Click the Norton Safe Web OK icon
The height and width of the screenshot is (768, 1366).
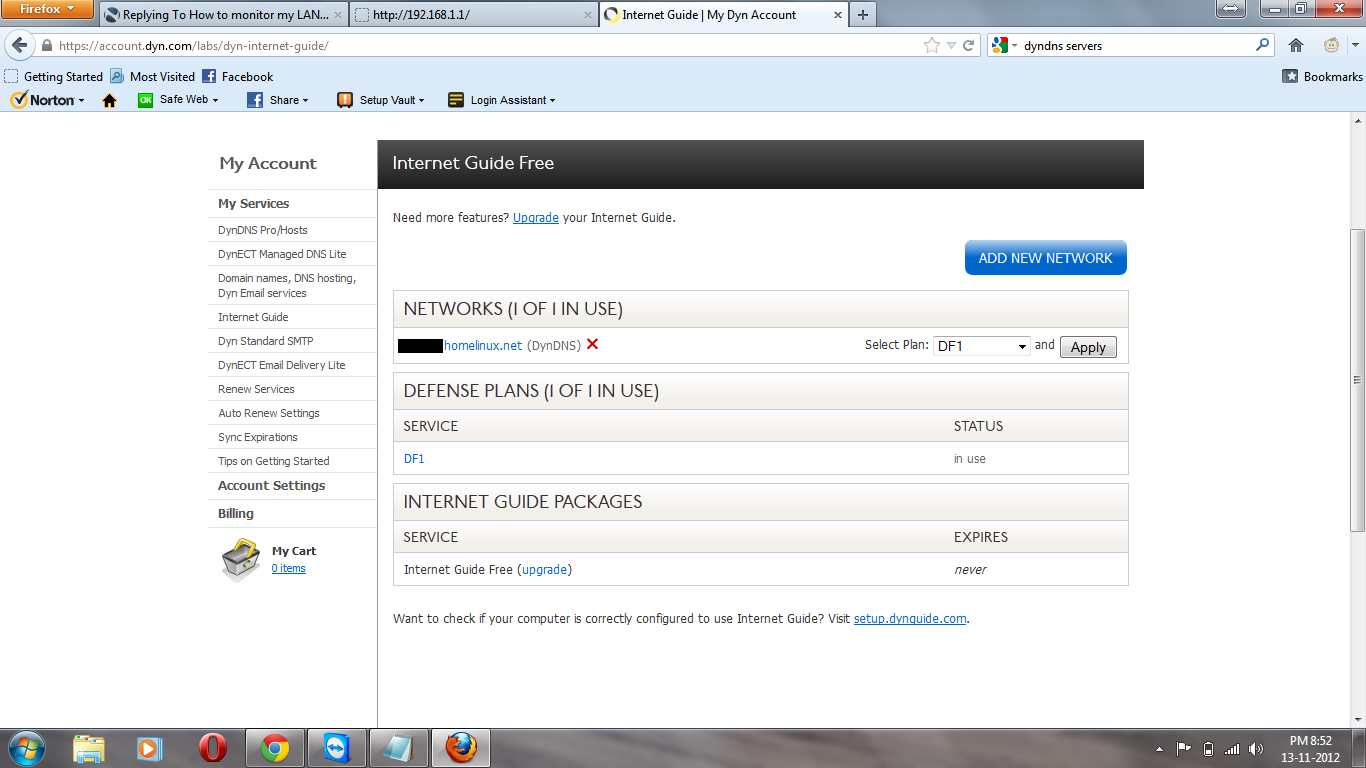tap(146, 100)
